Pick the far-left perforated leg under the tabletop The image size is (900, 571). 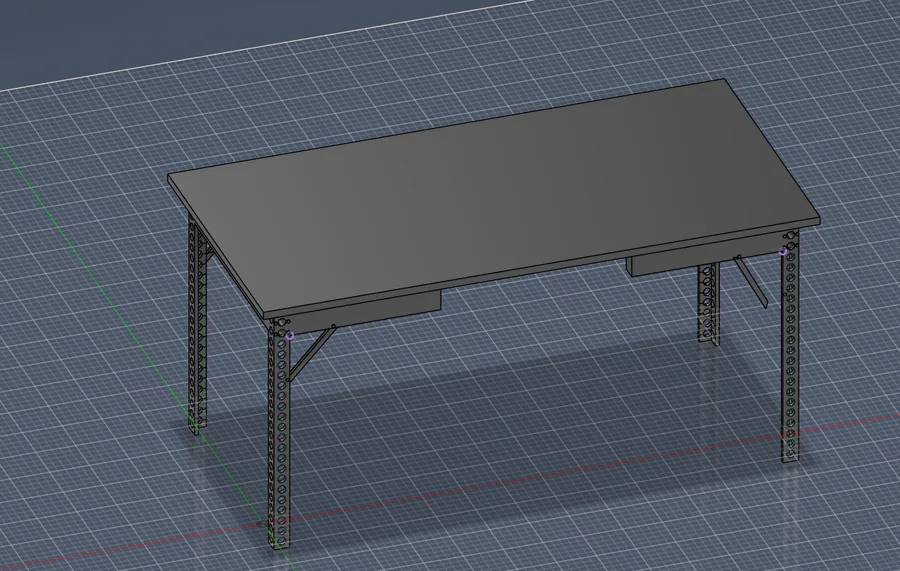[197, 324]
